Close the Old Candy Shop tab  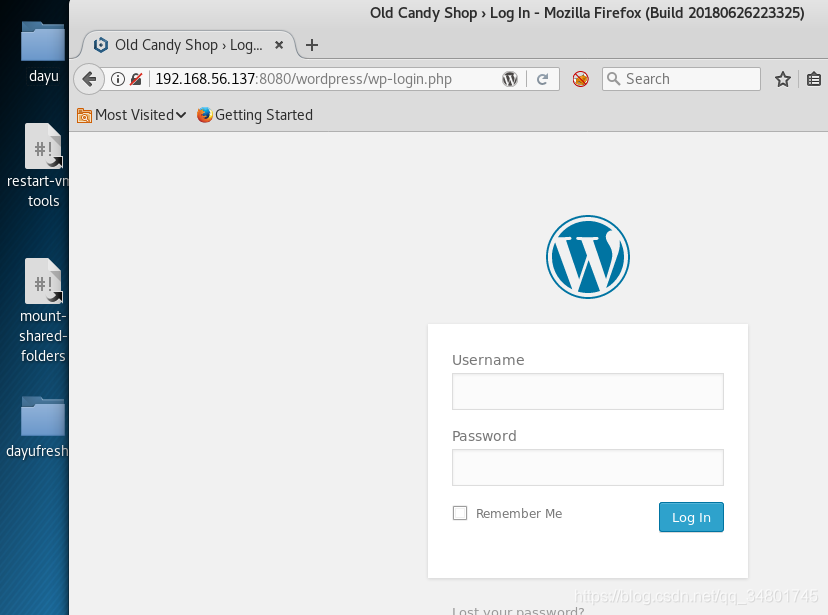point(279,45)
